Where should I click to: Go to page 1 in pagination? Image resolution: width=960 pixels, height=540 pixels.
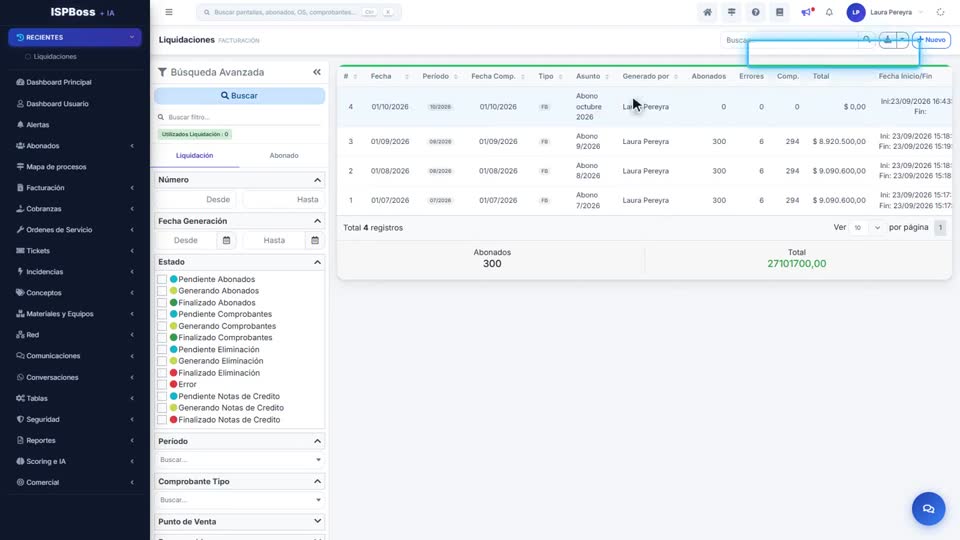click(940, 228)
